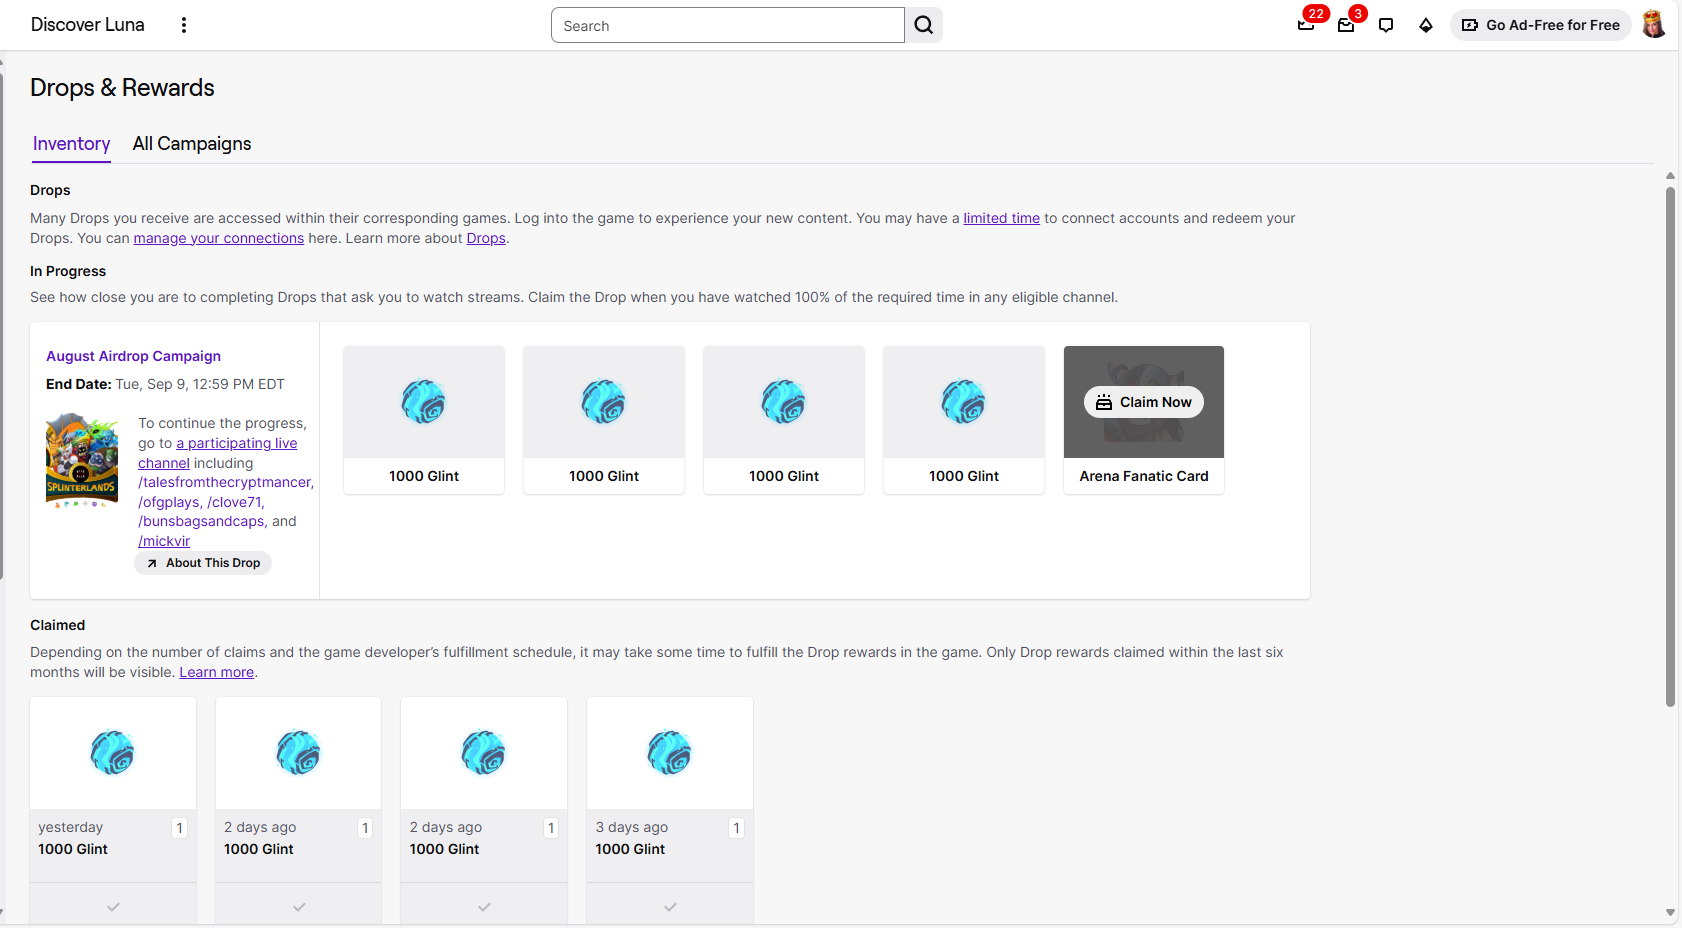
Task: Open the Drops learn-more link
Action: [486, 238]
